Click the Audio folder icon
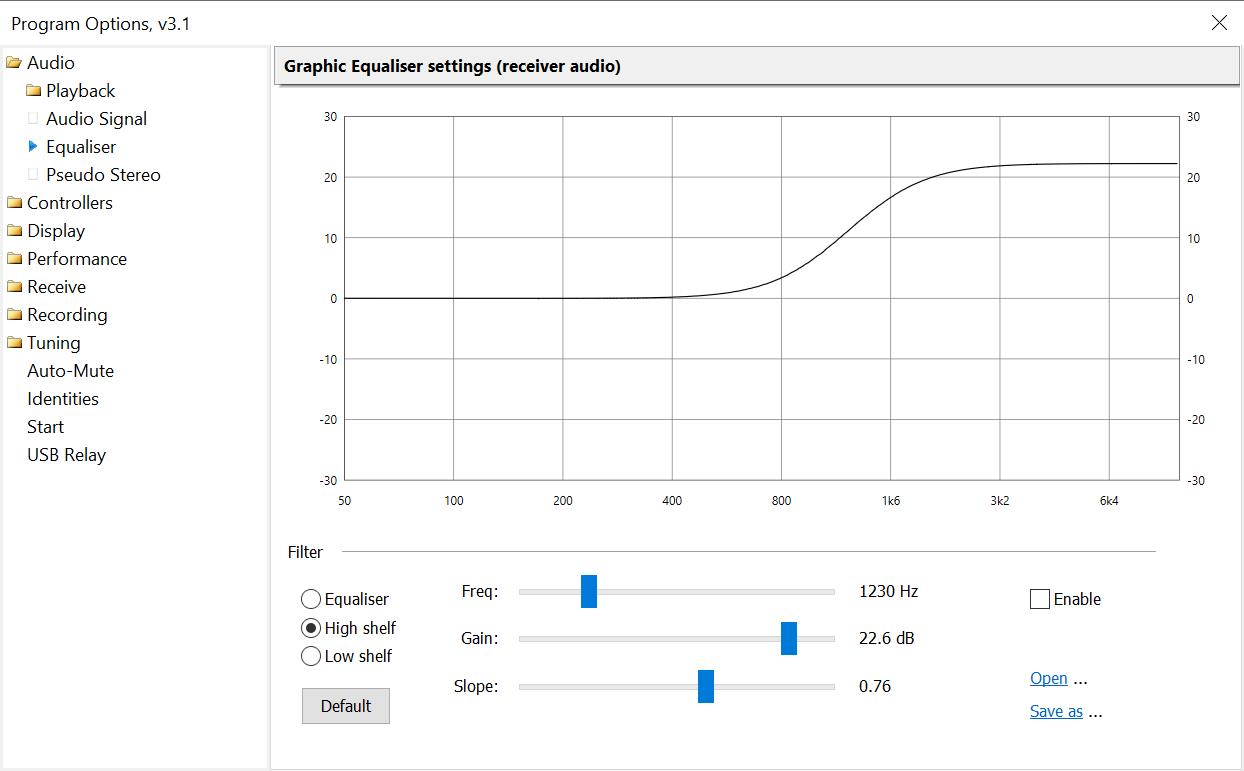This screenshot has height=771, width=1244. pos(14,63)
